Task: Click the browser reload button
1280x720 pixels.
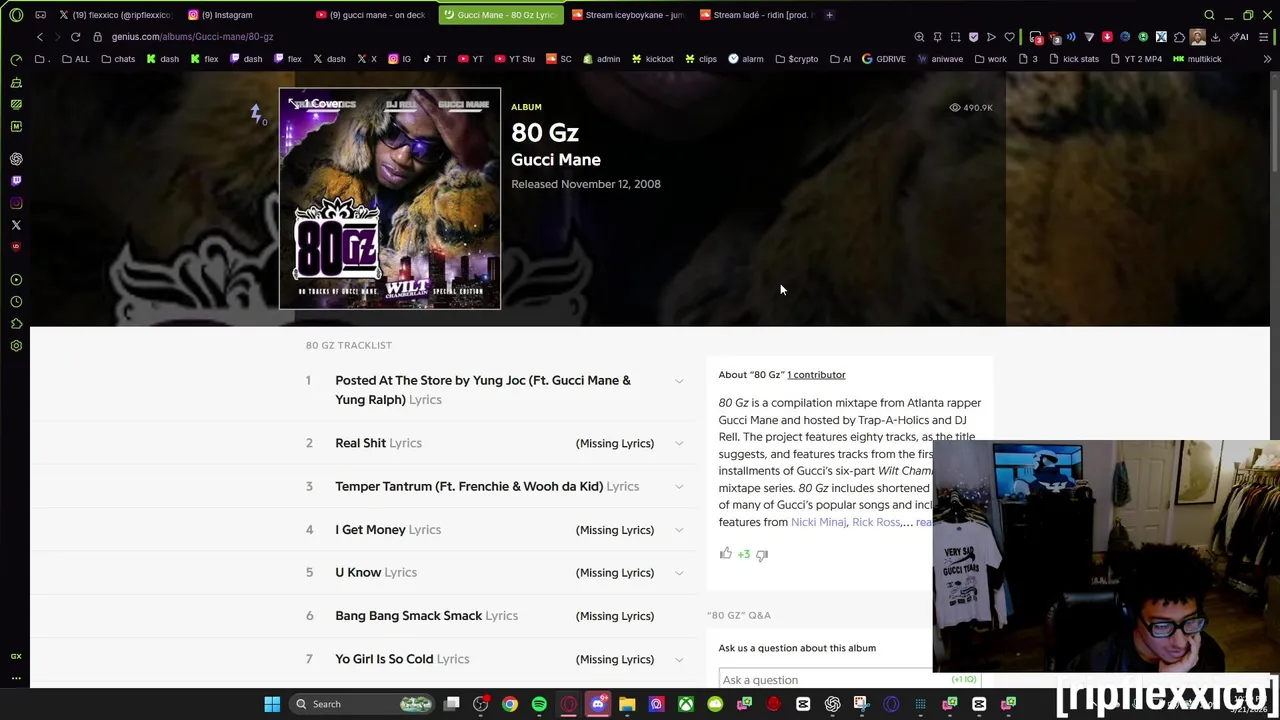Action: coord(75,37)
